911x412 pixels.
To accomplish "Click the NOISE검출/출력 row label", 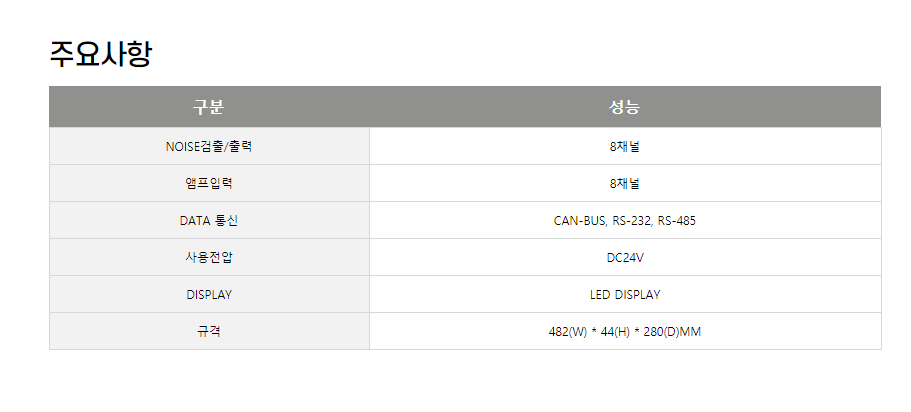I will tap(209, 146).
